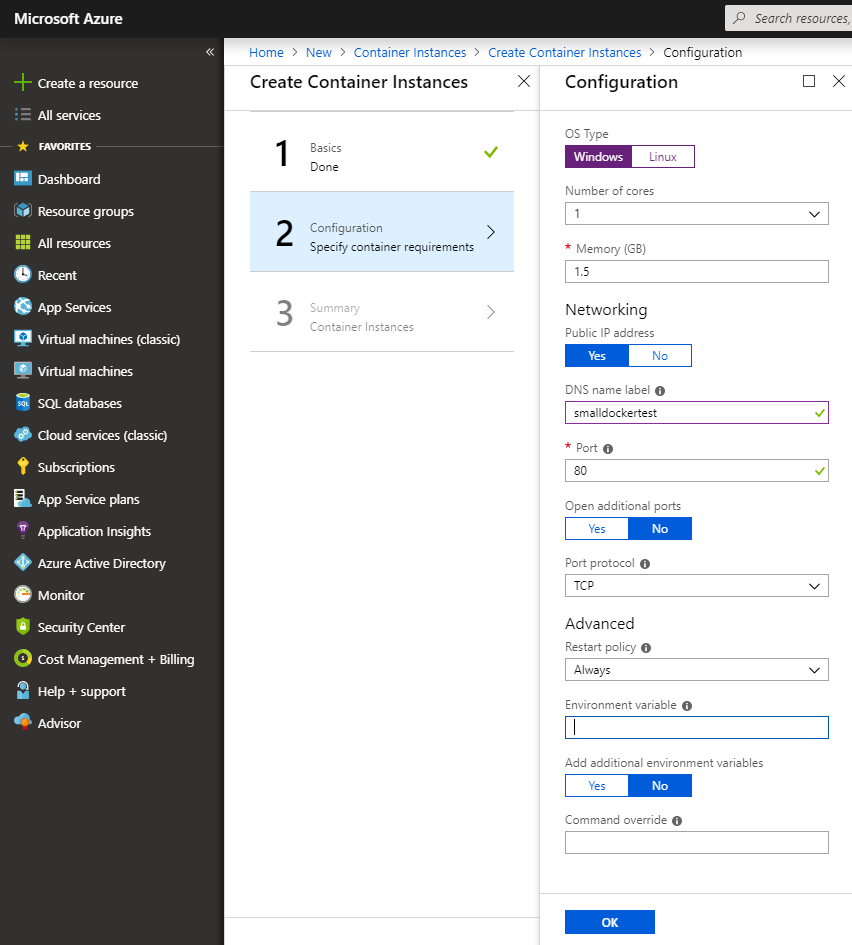852x945 pixels.
Task: Collapse the sidebar with double chevron
Action: 210,52
